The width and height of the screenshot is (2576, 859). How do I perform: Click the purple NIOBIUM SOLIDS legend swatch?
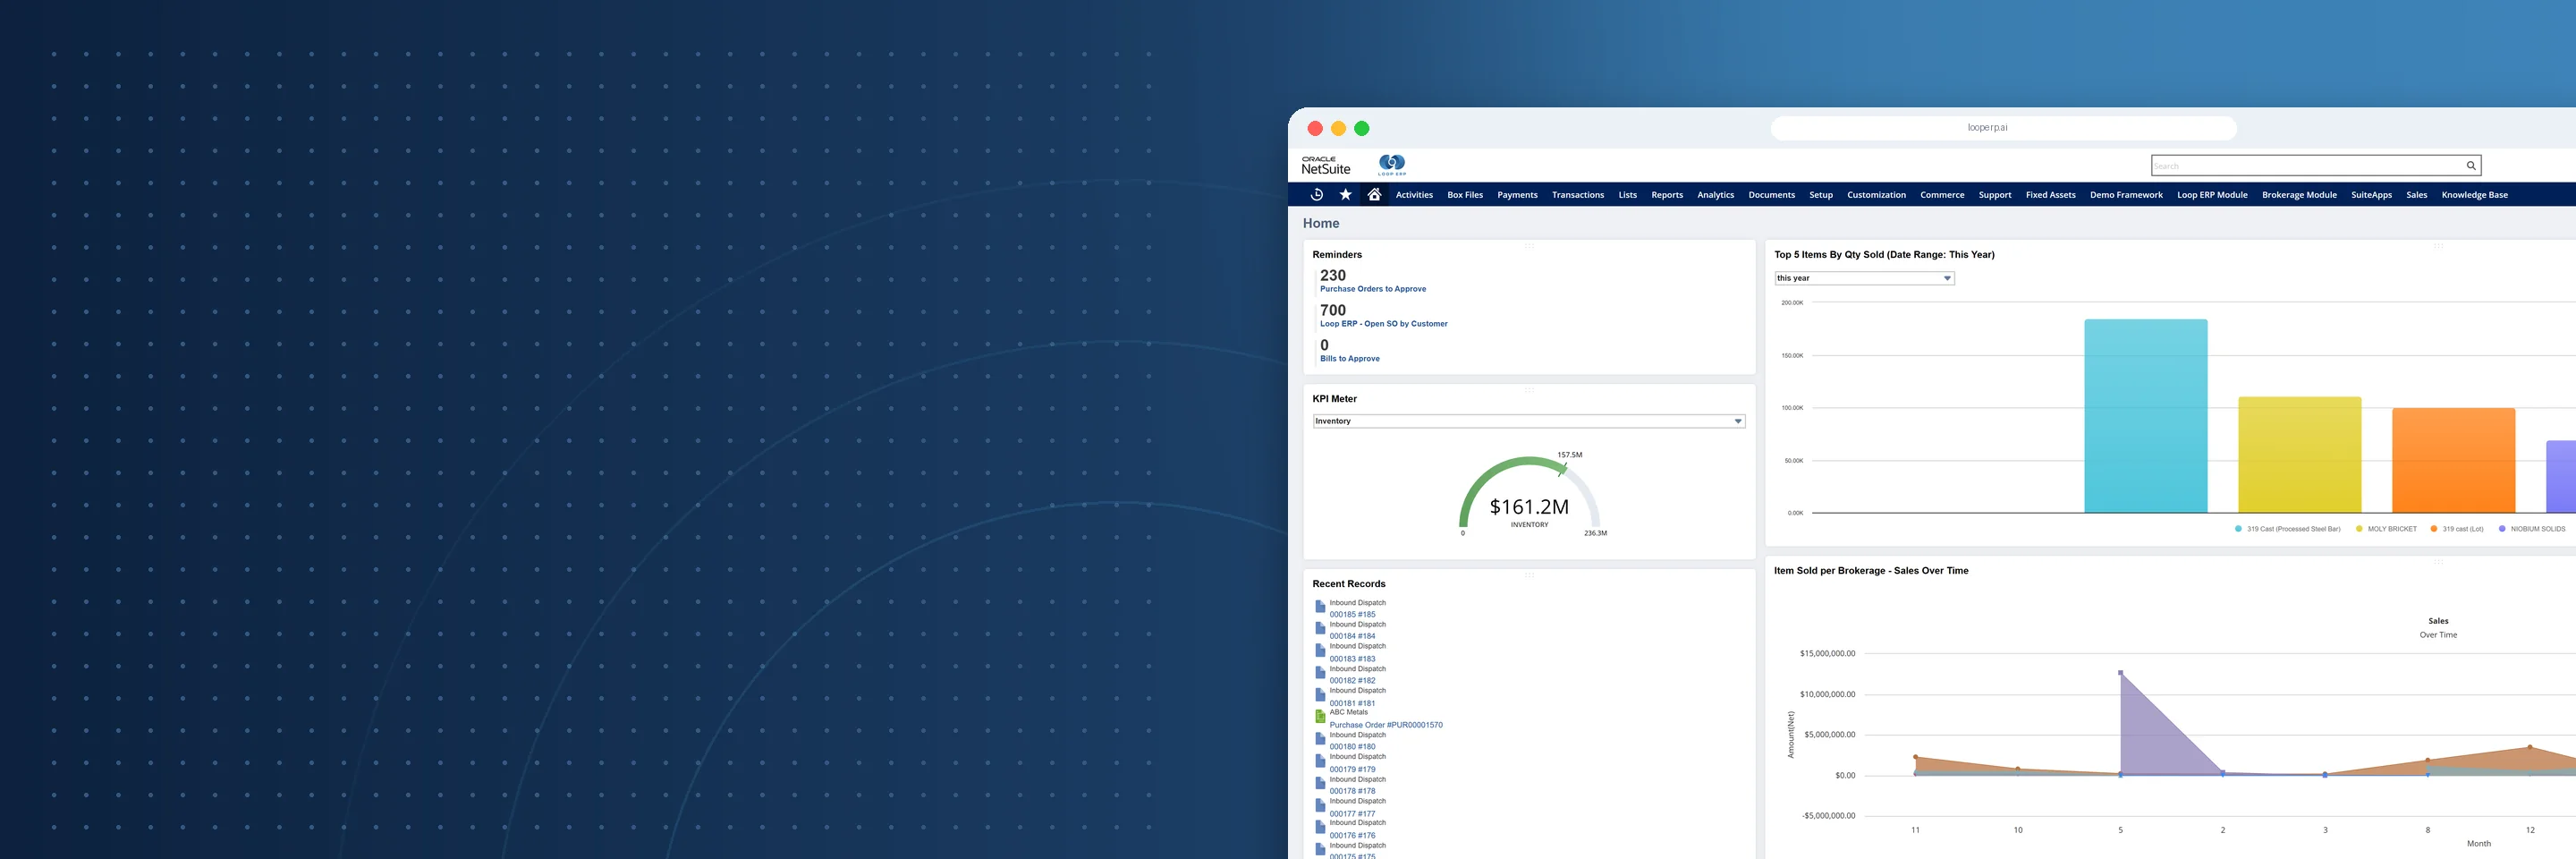pos(2502,529)
